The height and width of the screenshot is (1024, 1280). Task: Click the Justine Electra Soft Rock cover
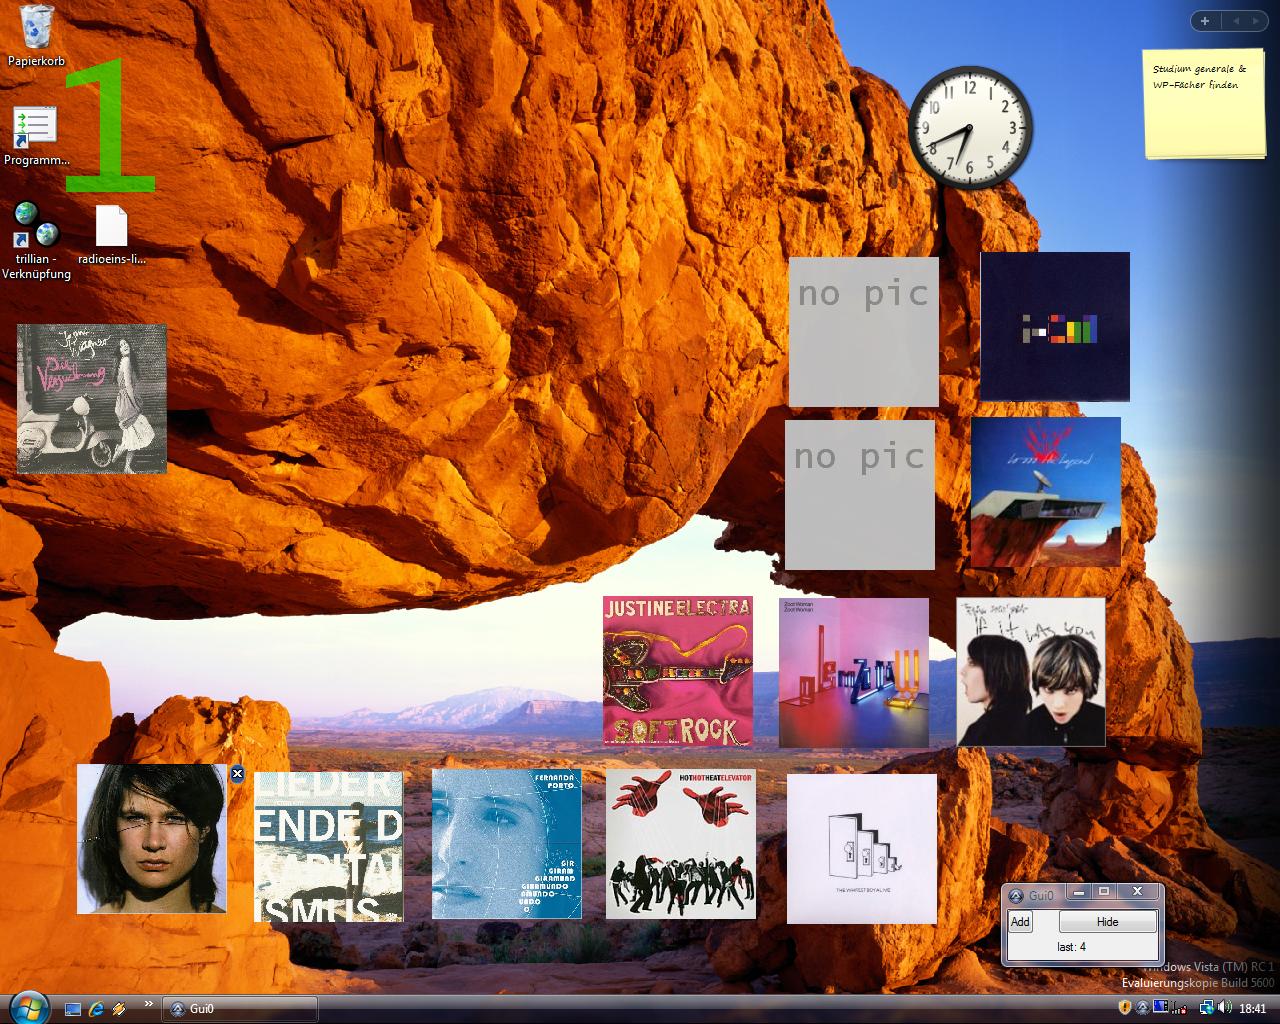[677, 671]
